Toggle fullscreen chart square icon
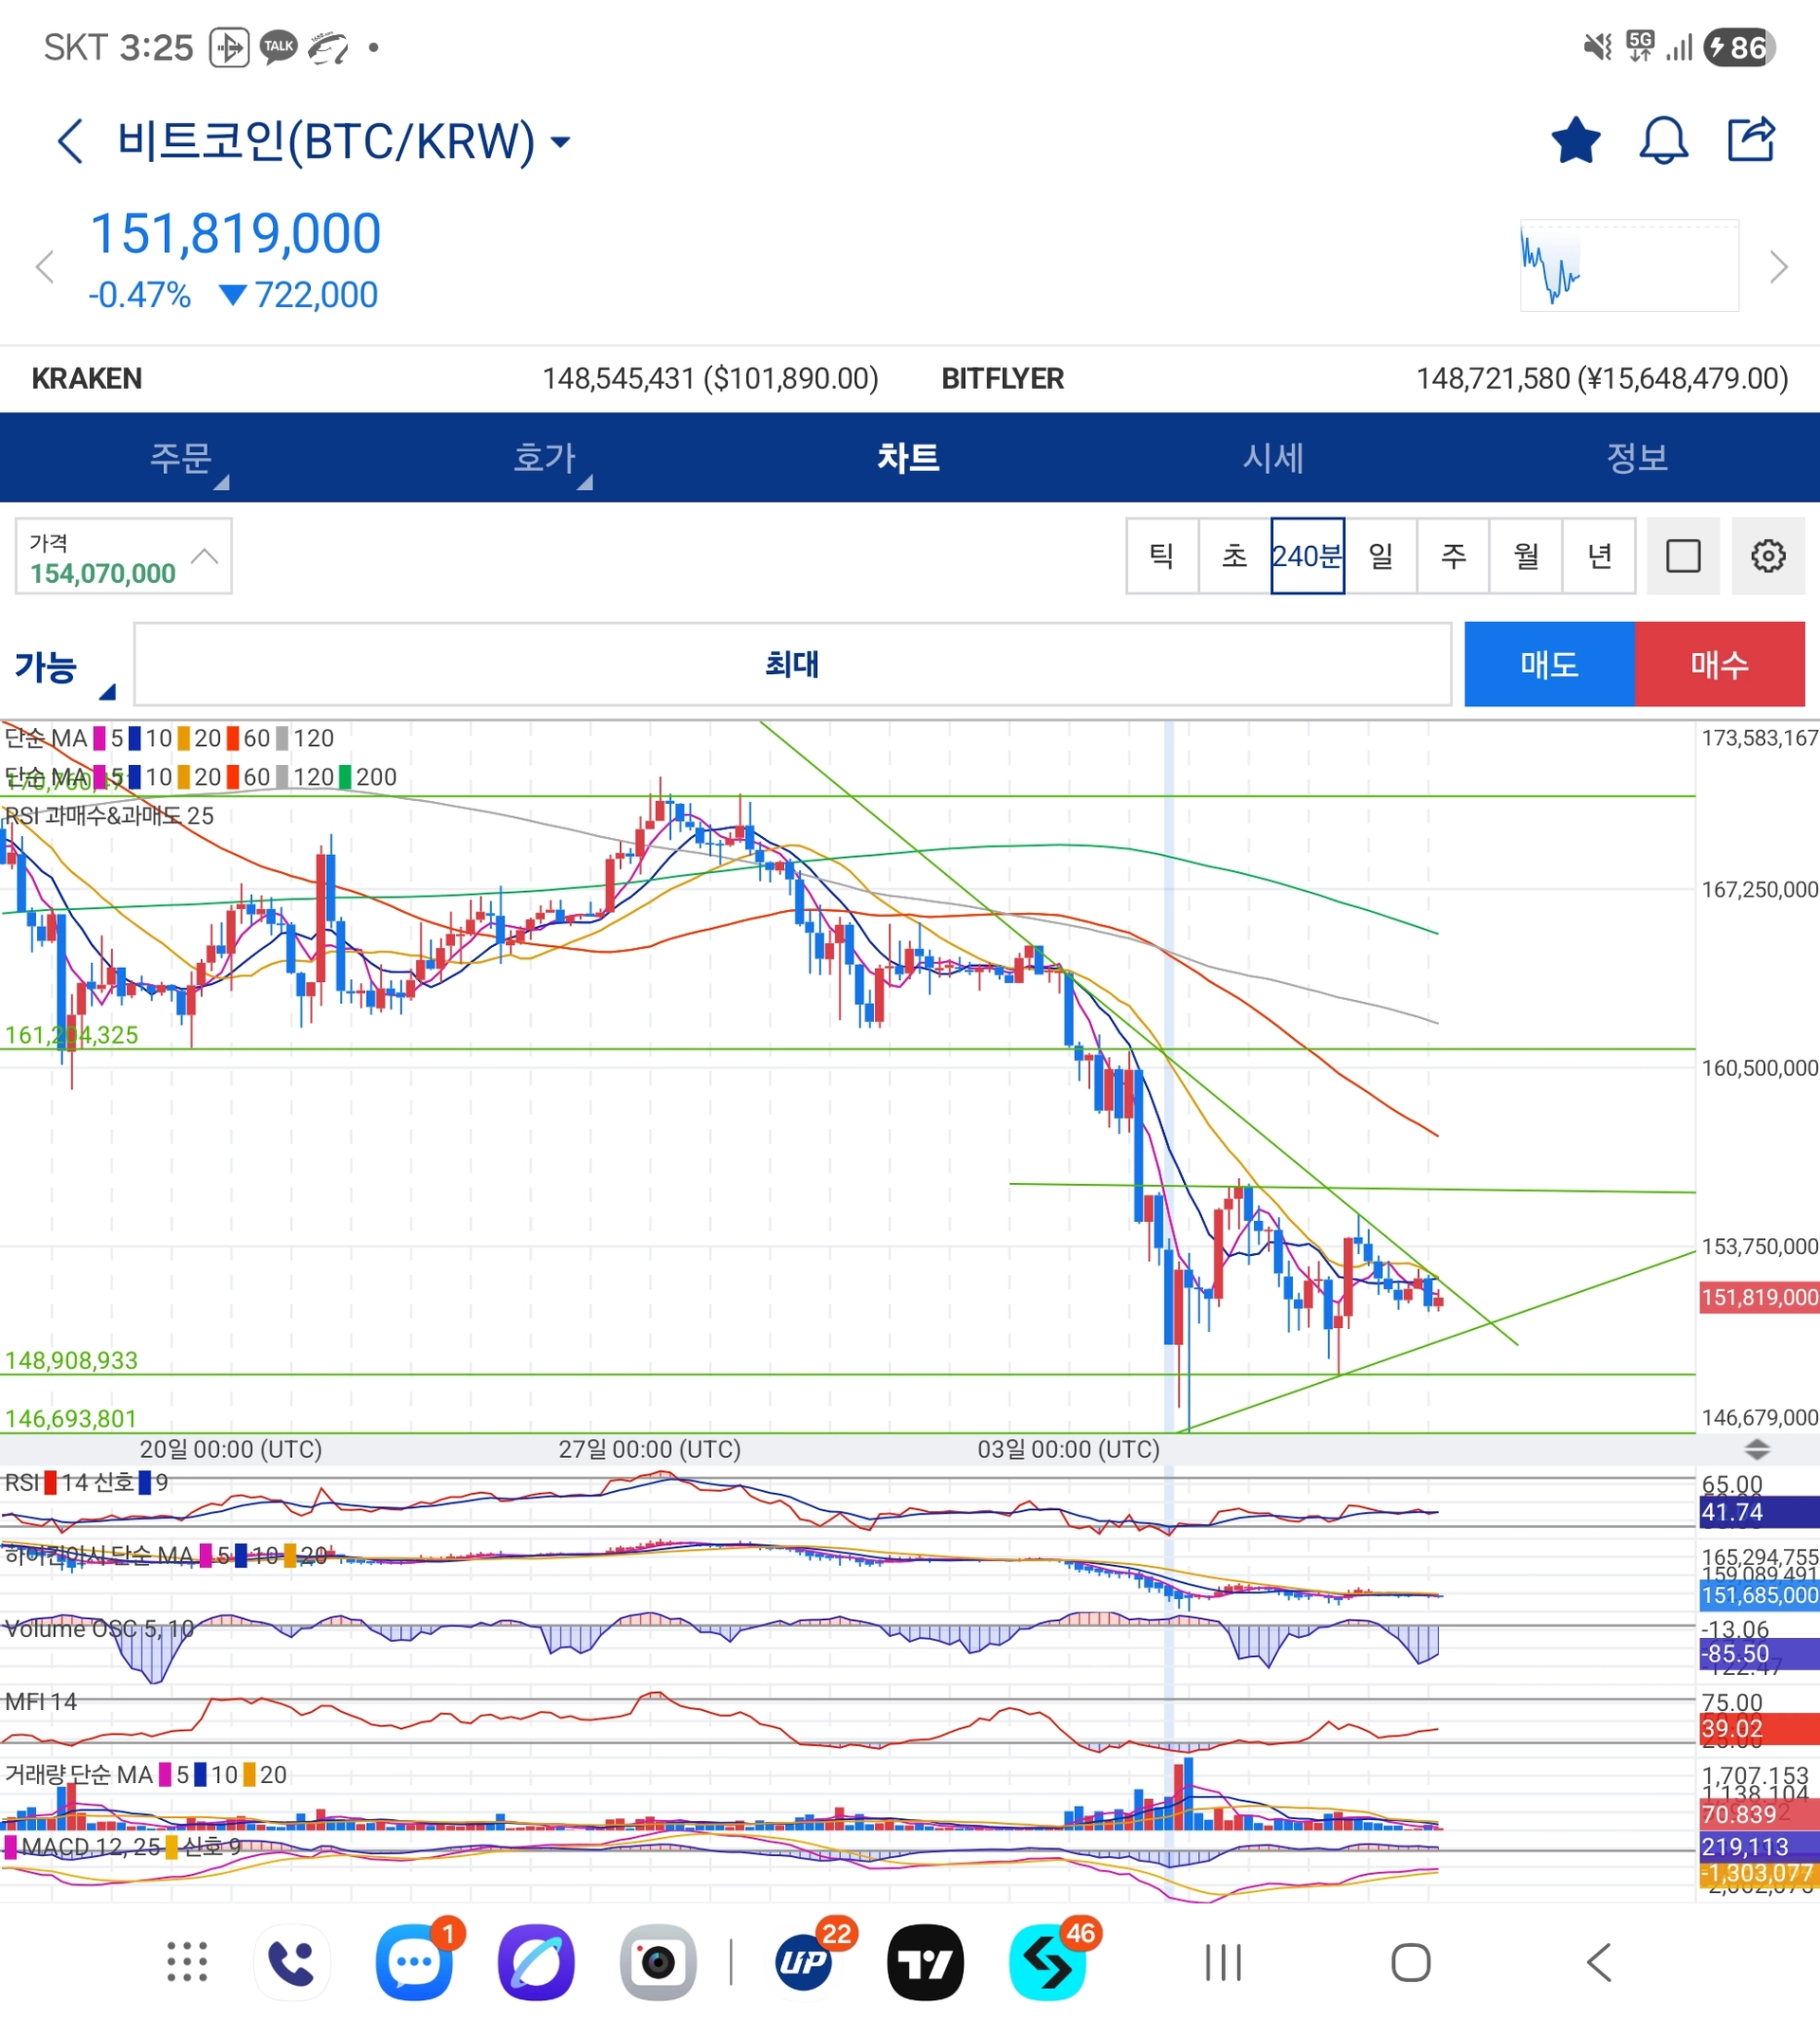1820x2020 pixels. pos(1683,556)
